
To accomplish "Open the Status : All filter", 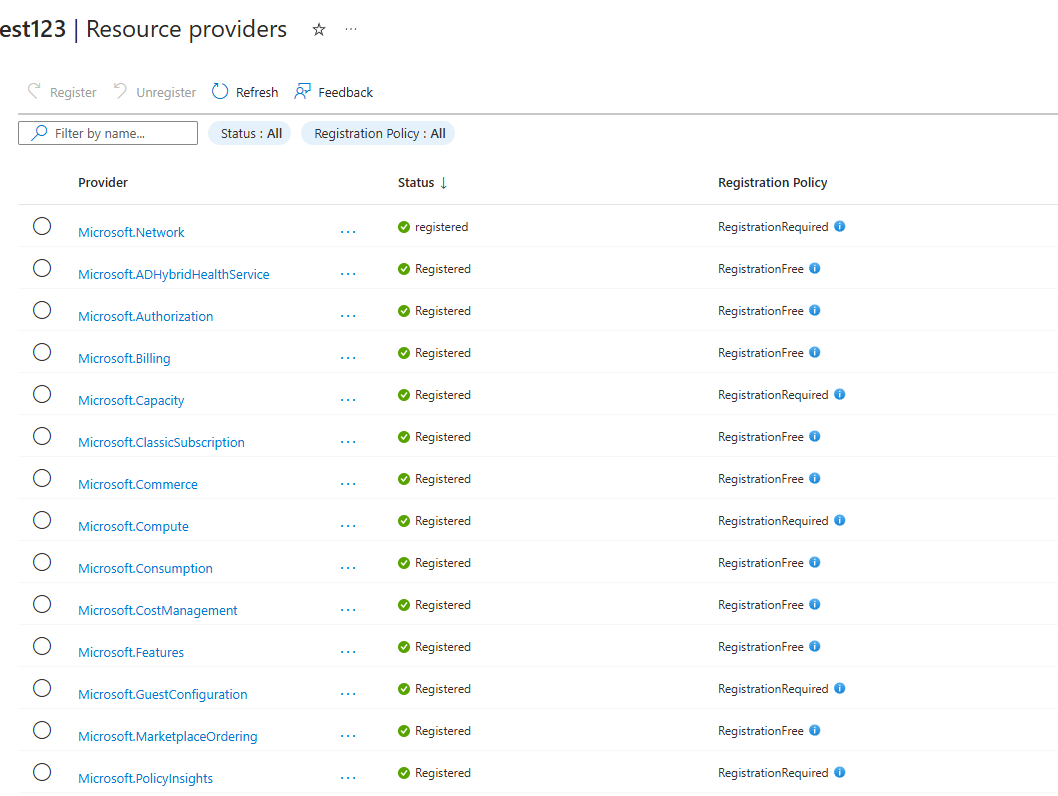I will pos(250,134).
